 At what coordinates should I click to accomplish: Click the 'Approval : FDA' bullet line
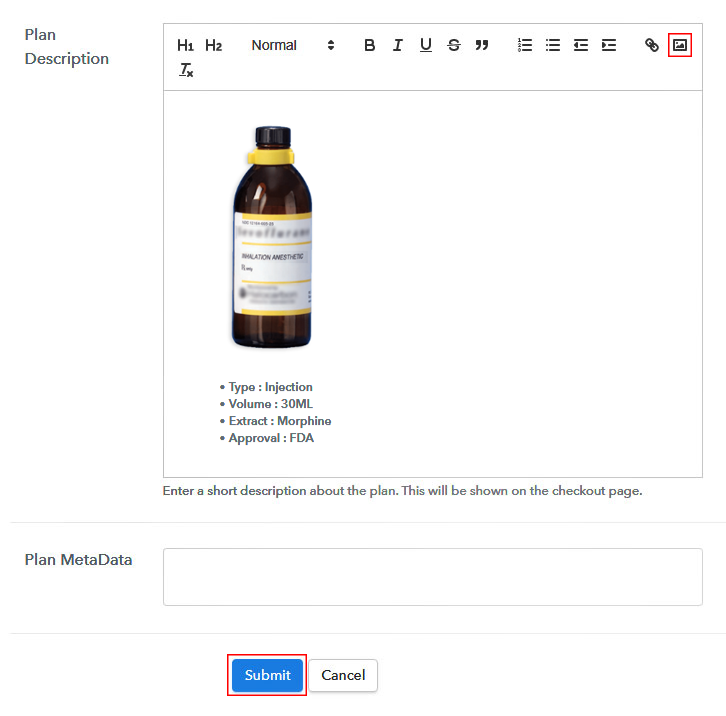271,438
